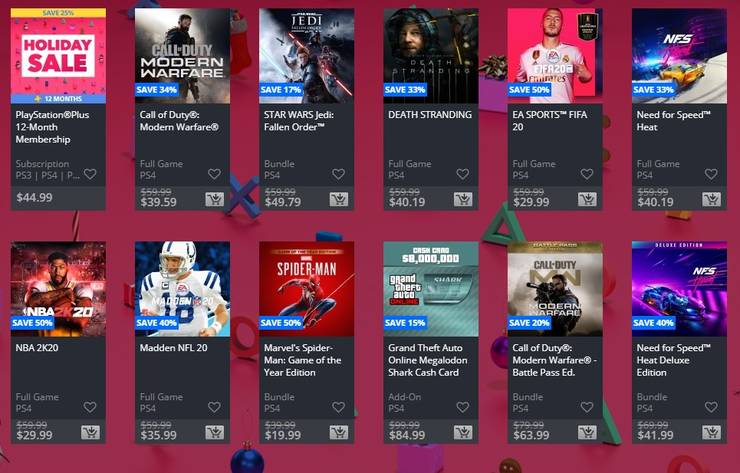Open the Spider-Man cover art
This screenshot has height=473, width=740.
coord(307,289)
